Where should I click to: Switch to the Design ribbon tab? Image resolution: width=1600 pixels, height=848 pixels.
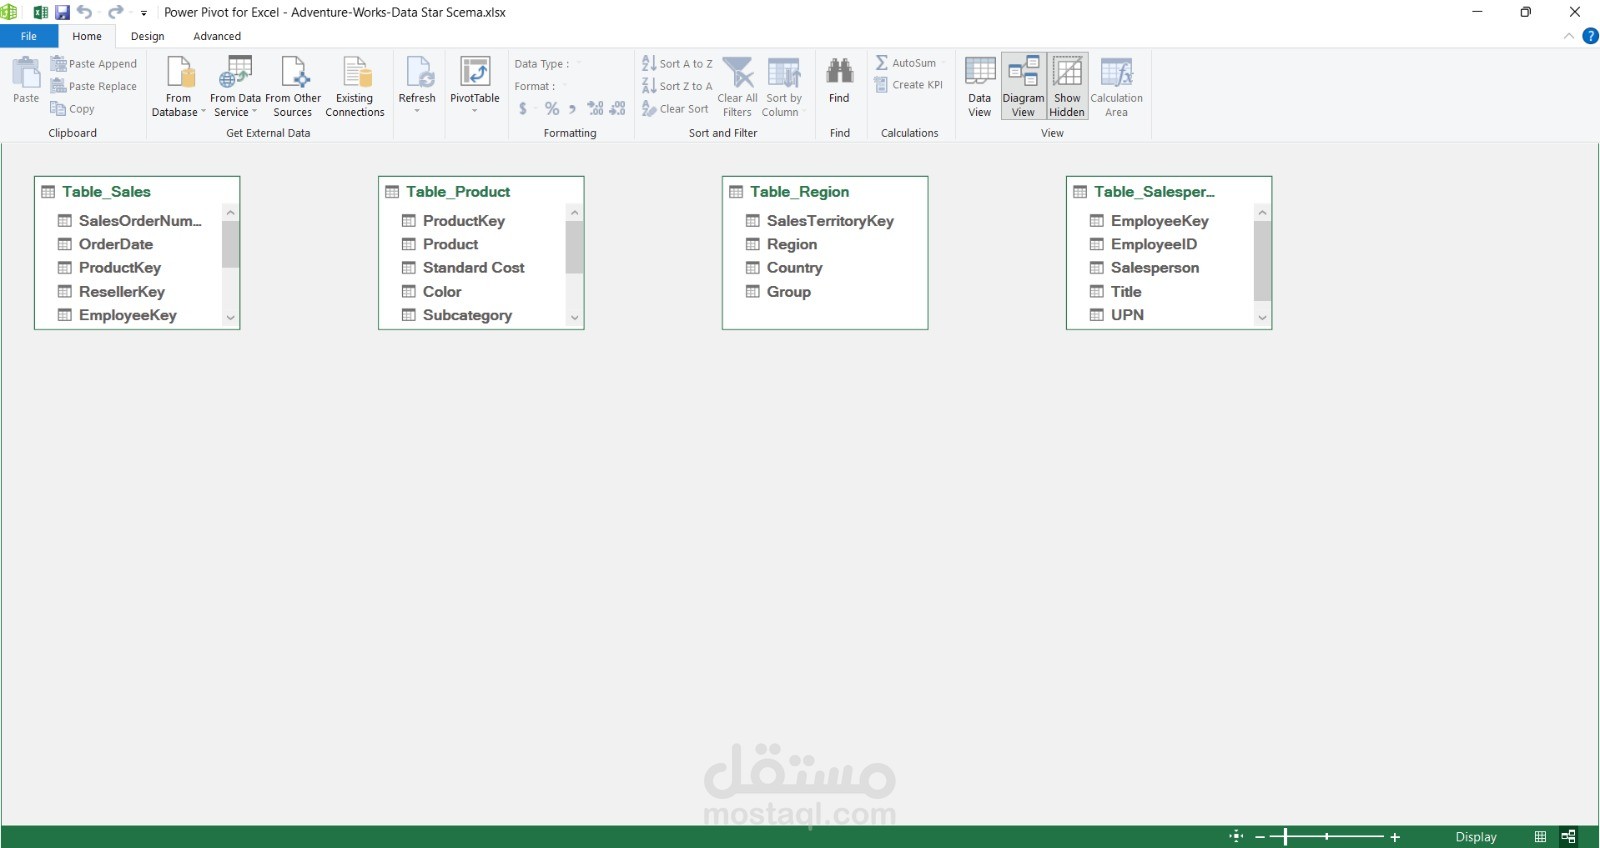point(147,36)
